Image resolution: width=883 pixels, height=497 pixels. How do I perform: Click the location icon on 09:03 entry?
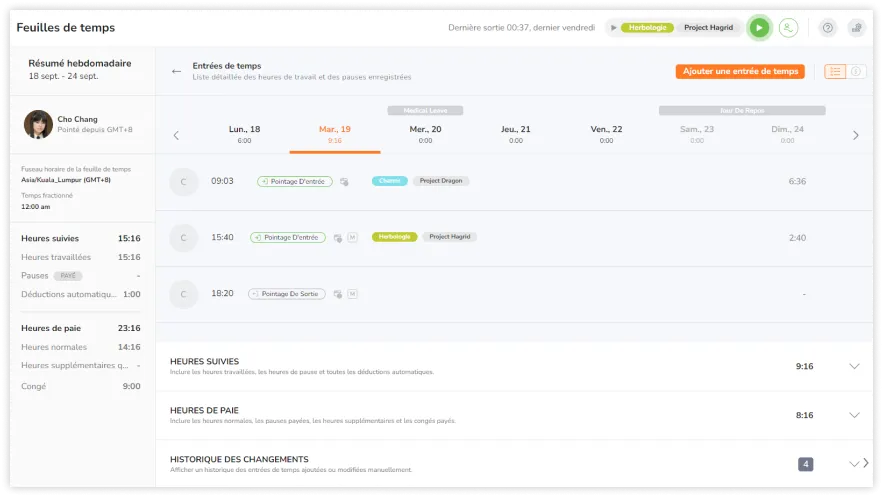(344, 182)
